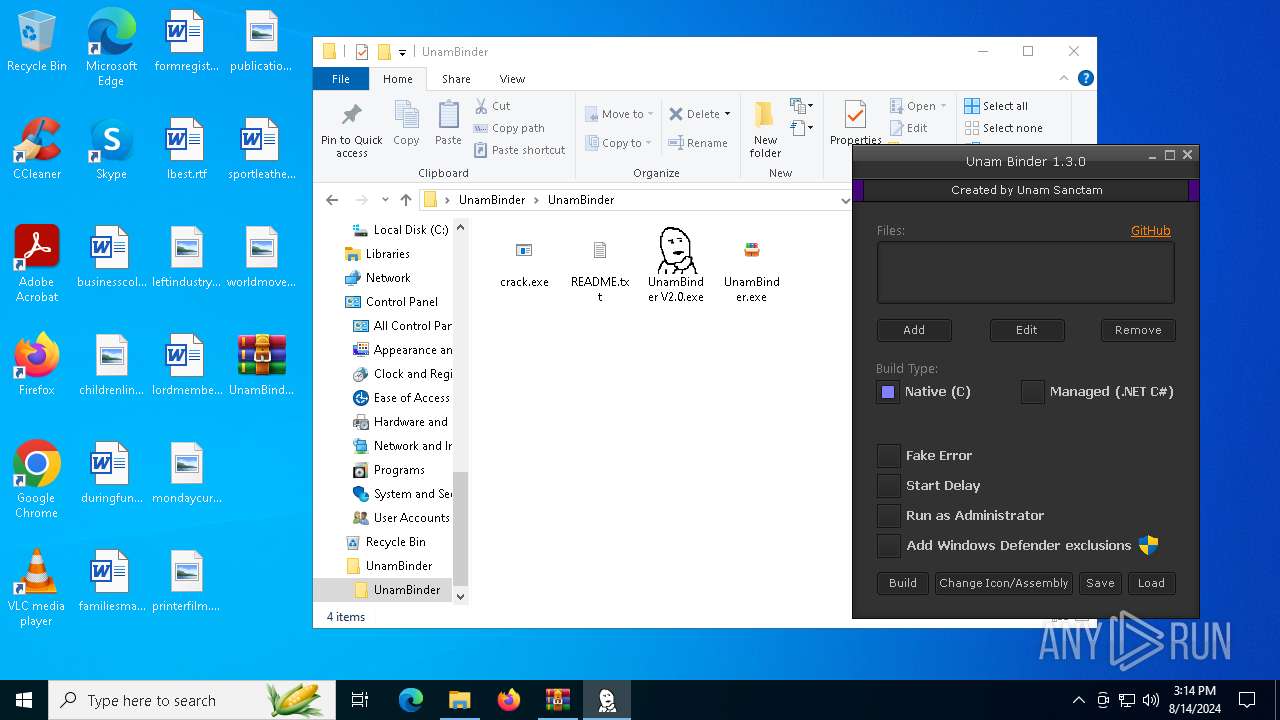1280x720 pixels.
Task: Open the Delete dropdown arrow
Action: [727, 114]
